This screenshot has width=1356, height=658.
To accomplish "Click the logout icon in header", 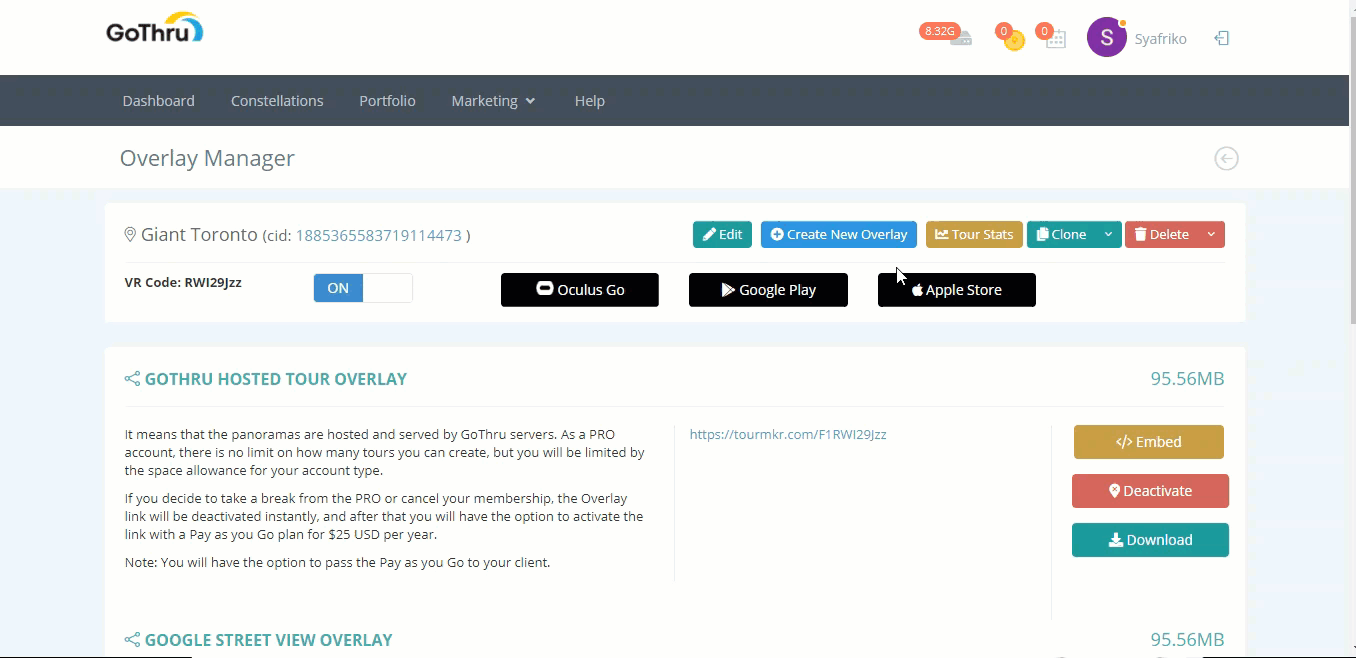I will (1221, 38).
